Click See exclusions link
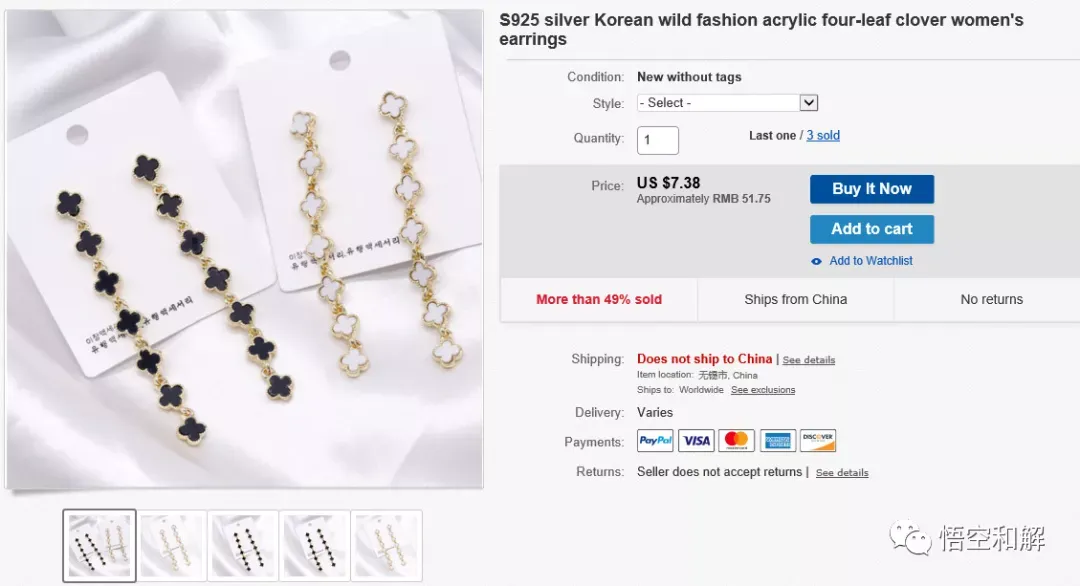The width and height of the screenshot is (1080, 586). pos(763,390)
